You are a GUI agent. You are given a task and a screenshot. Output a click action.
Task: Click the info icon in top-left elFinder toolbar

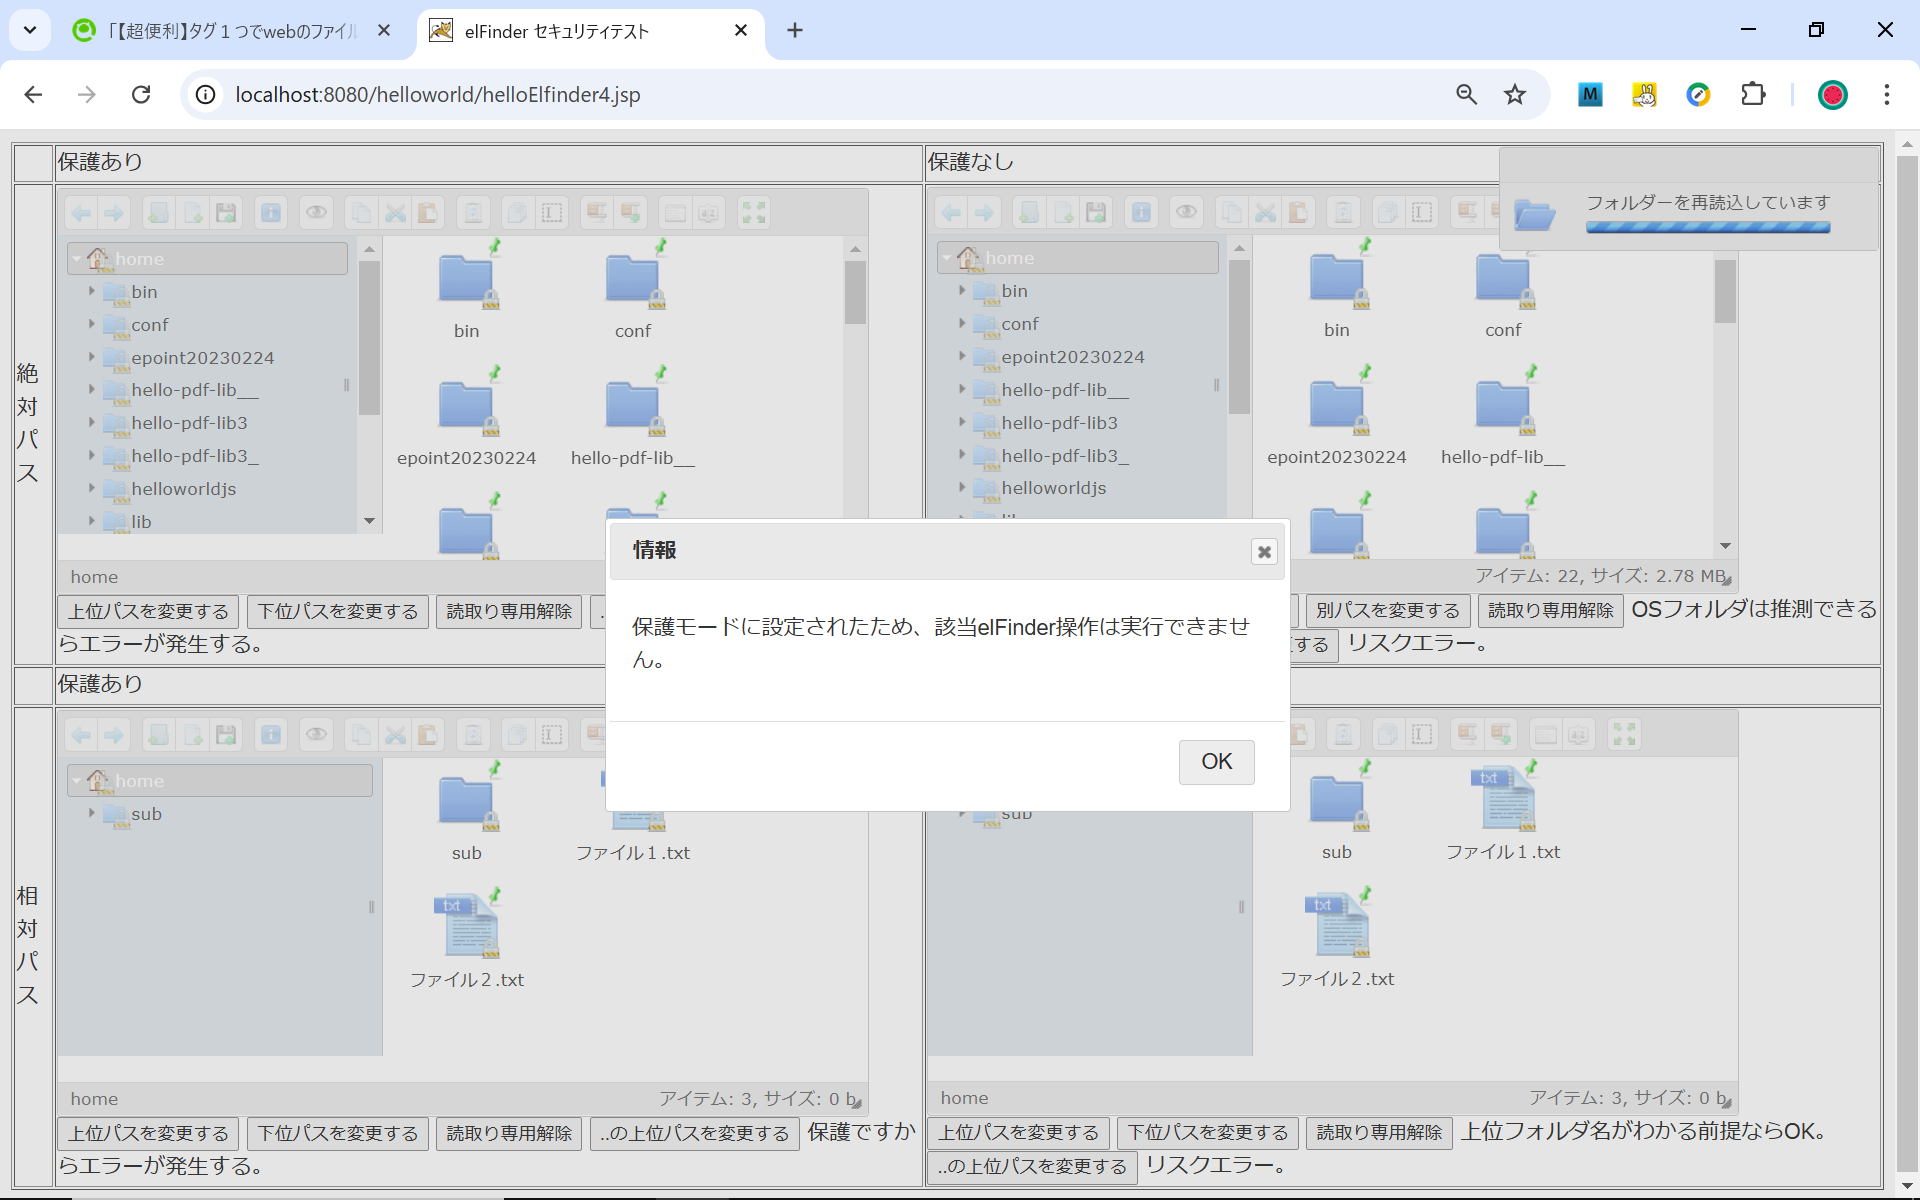pyautogui.click(x=271, y=213)
